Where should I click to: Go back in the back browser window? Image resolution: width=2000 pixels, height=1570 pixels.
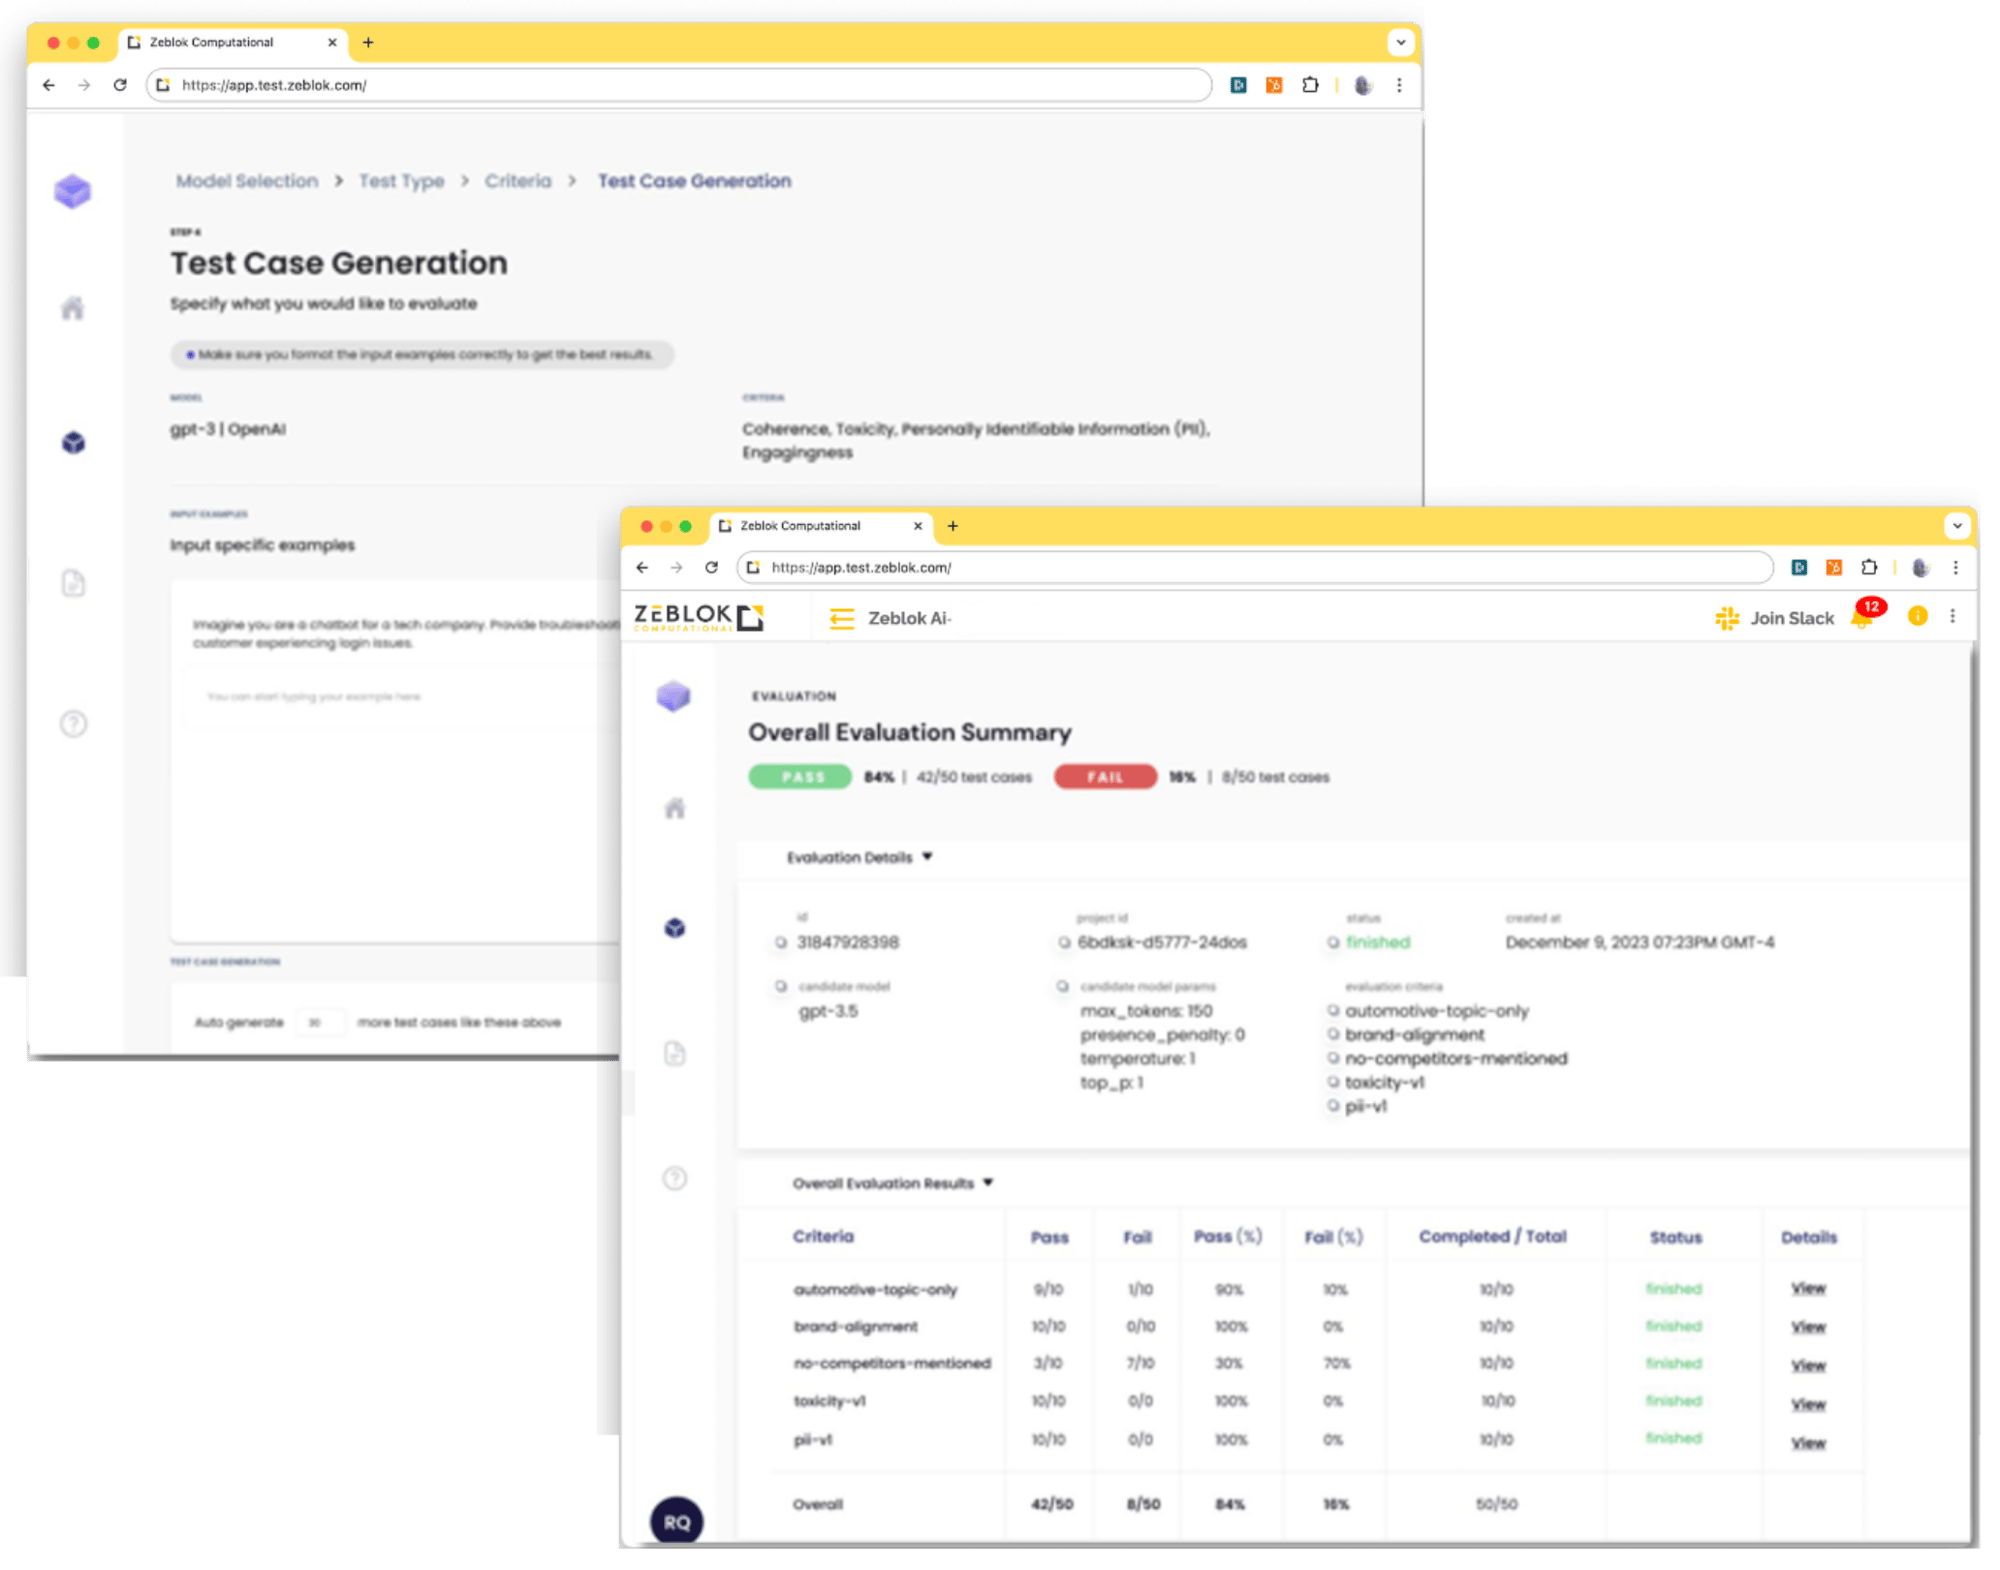pos(48,85)
